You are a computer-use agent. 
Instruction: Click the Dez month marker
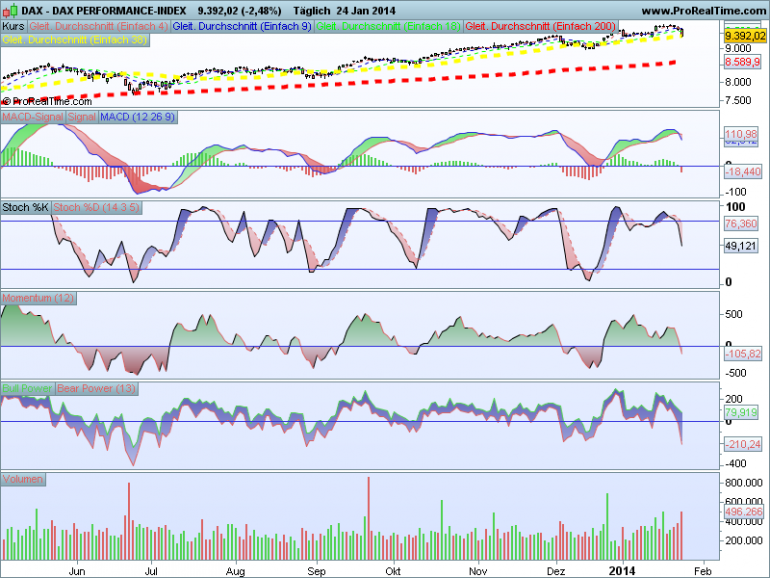[x=556, y=572]
